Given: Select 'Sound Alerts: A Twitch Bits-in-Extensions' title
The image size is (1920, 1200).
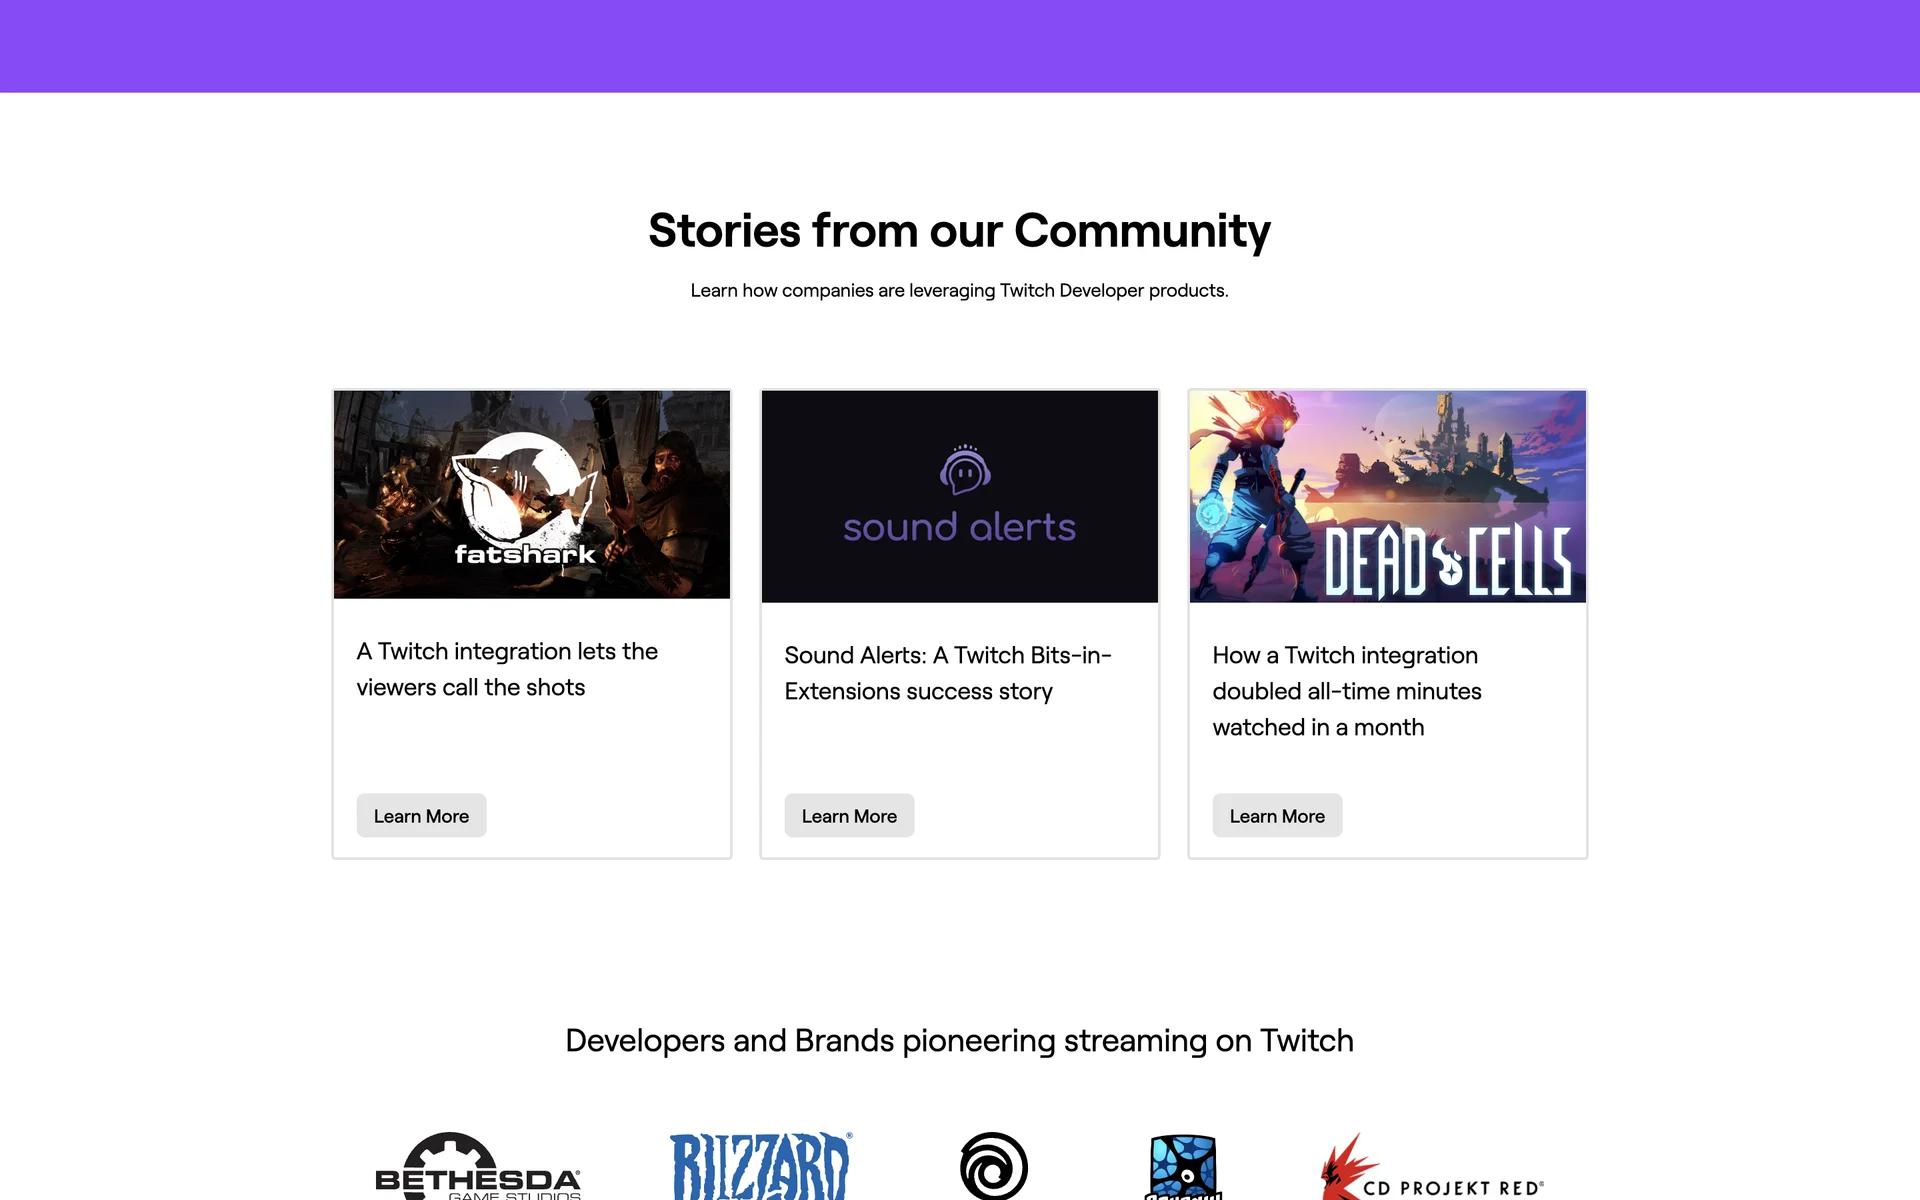Looking at the screenshot, I should click(948, 673).
